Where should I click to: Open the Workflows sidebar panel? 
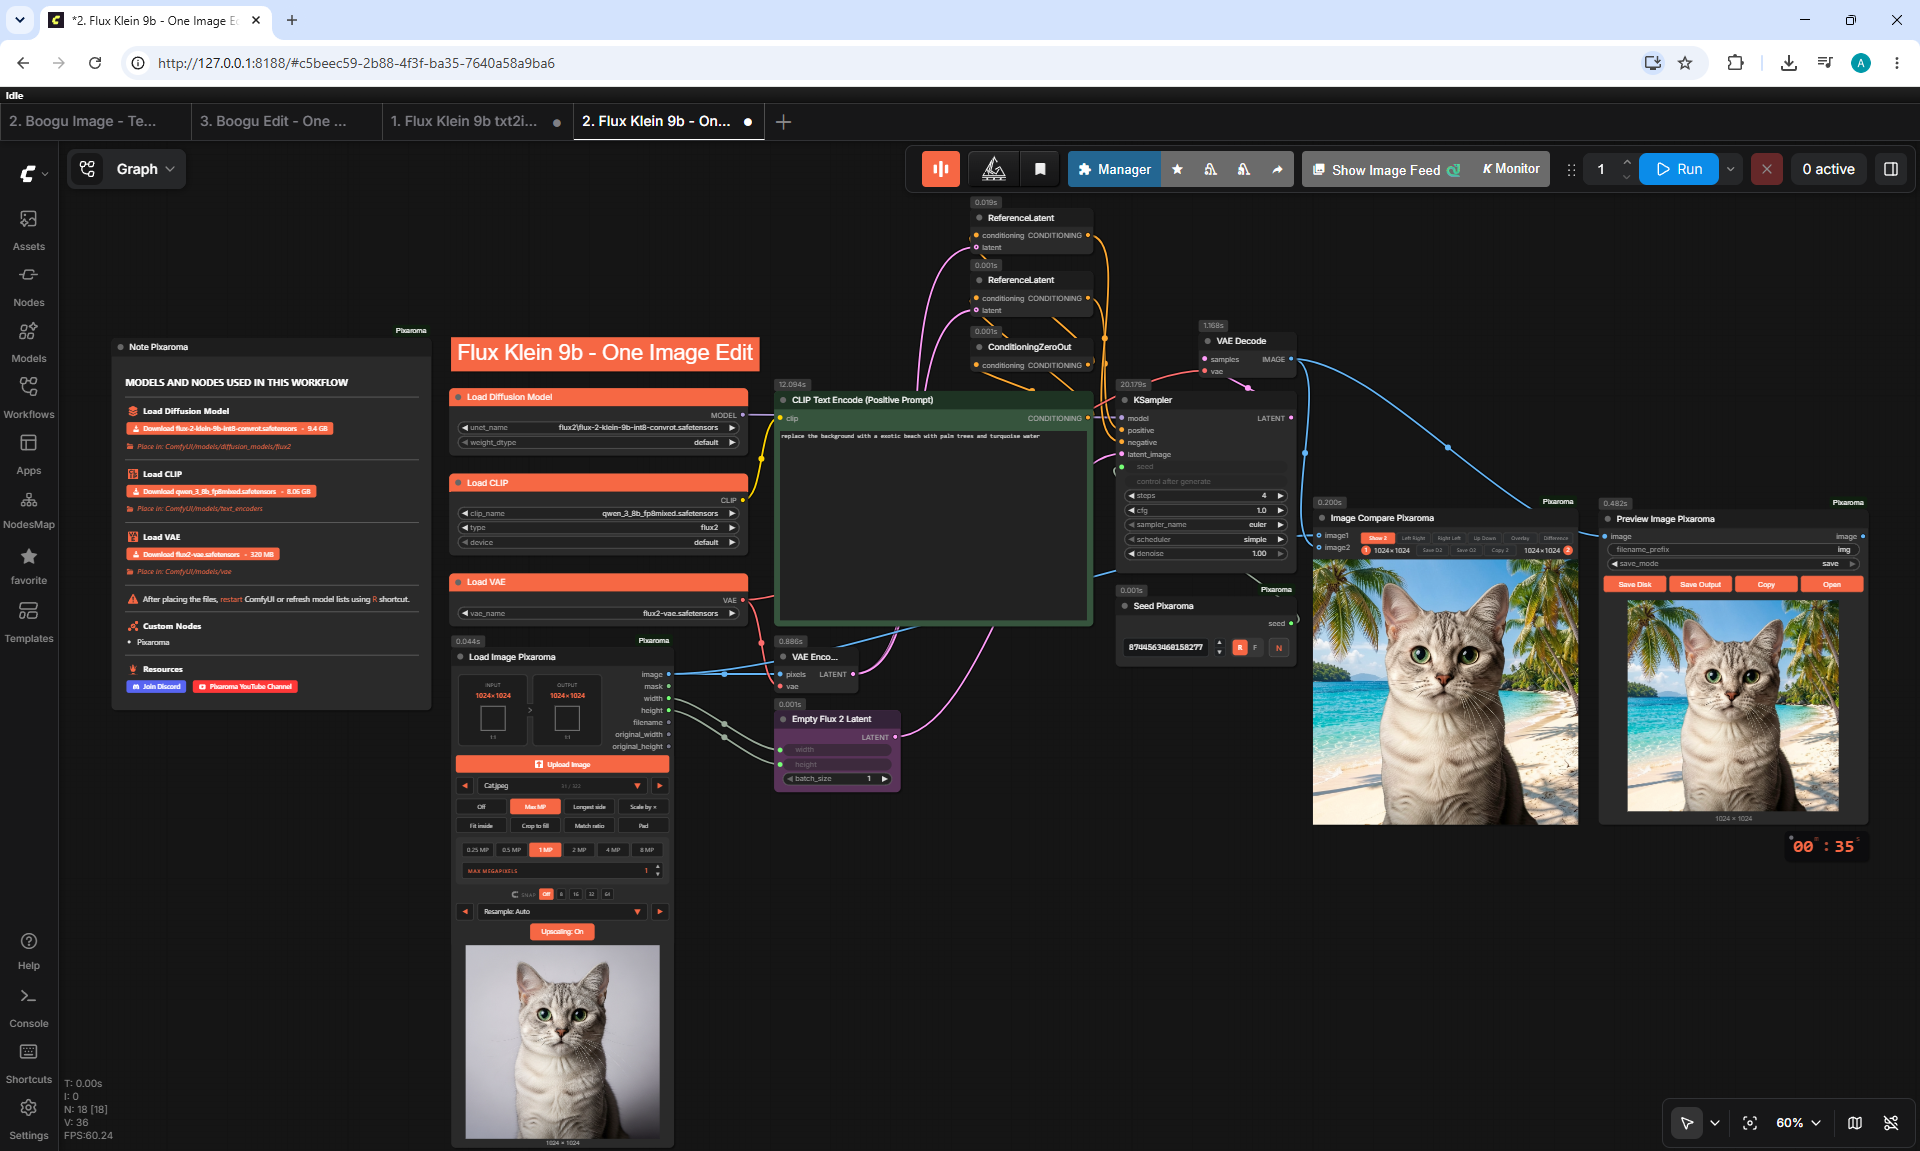tap(29, 398)
